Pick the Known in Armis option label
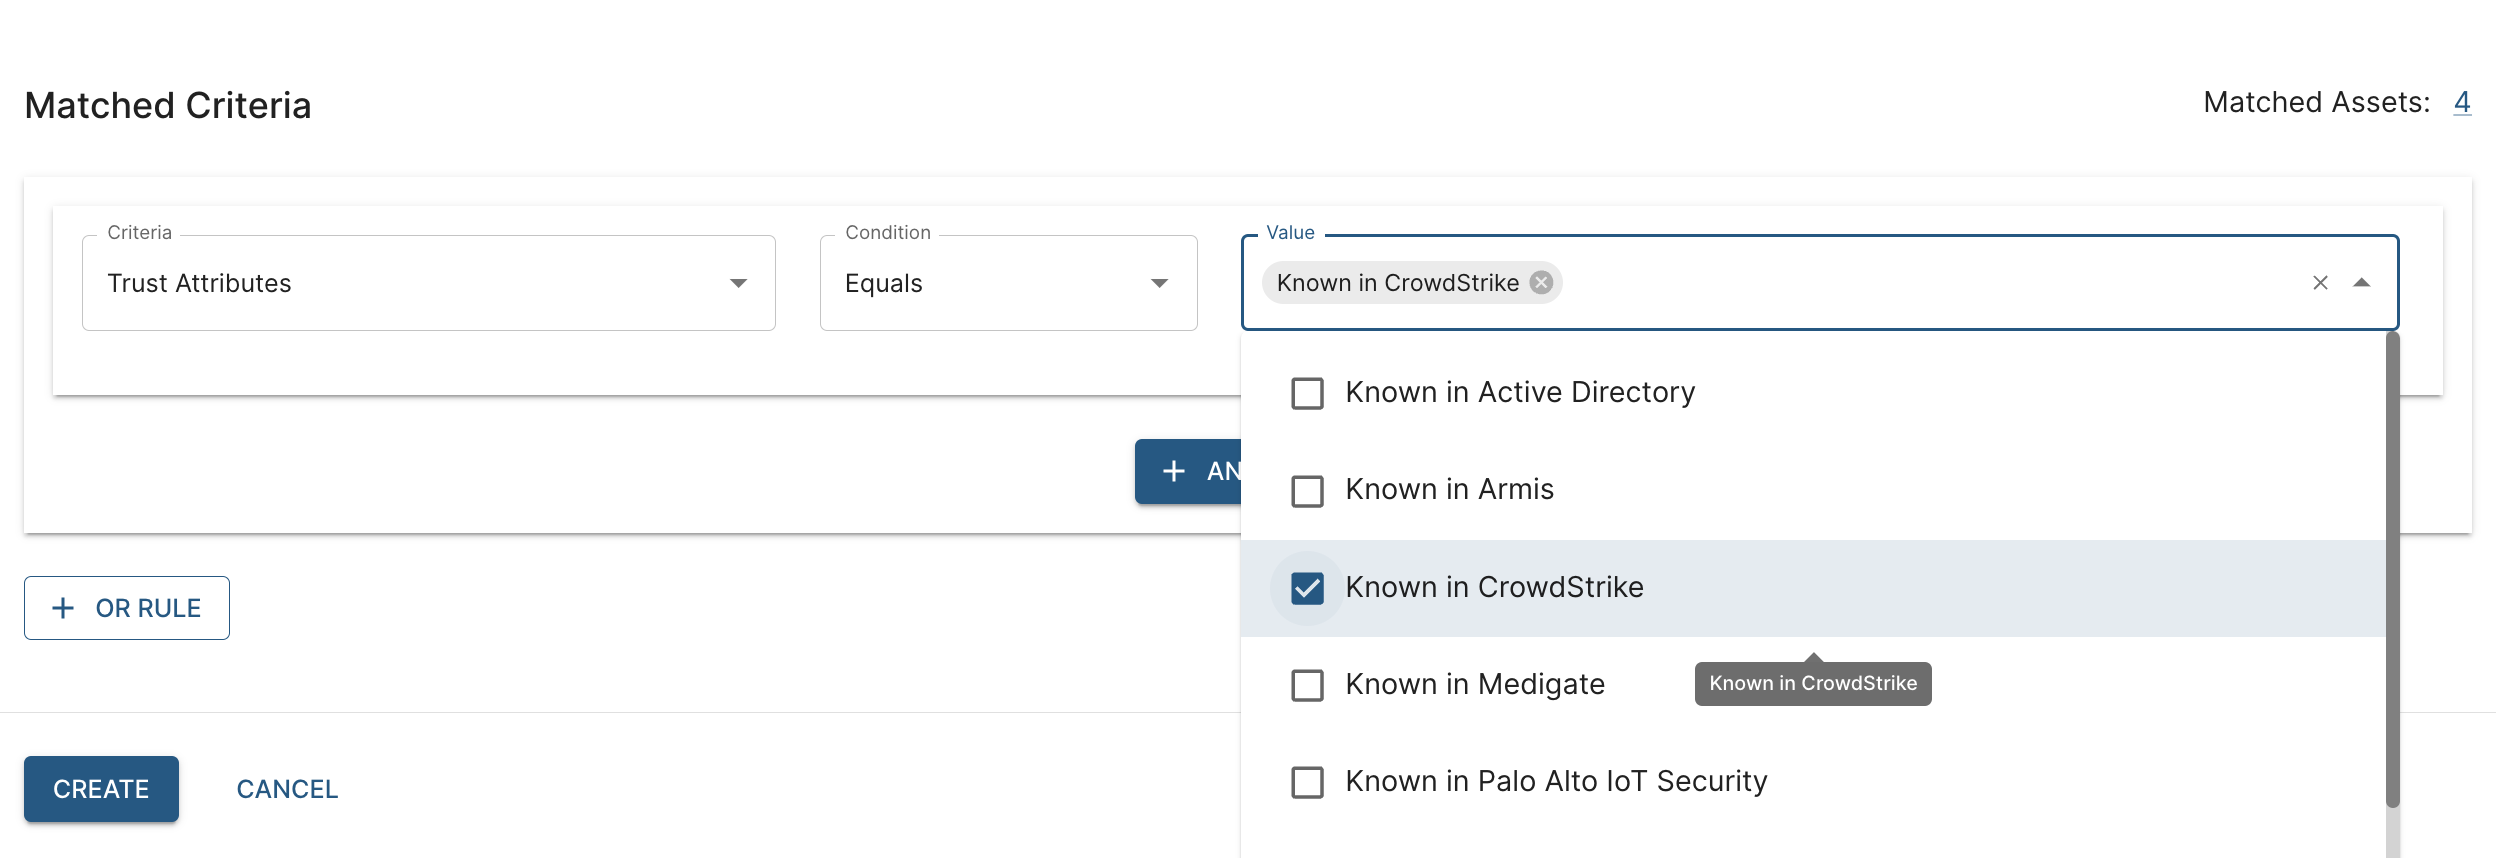Viewport: 2496px width, 858px height. coord(1449,489)
